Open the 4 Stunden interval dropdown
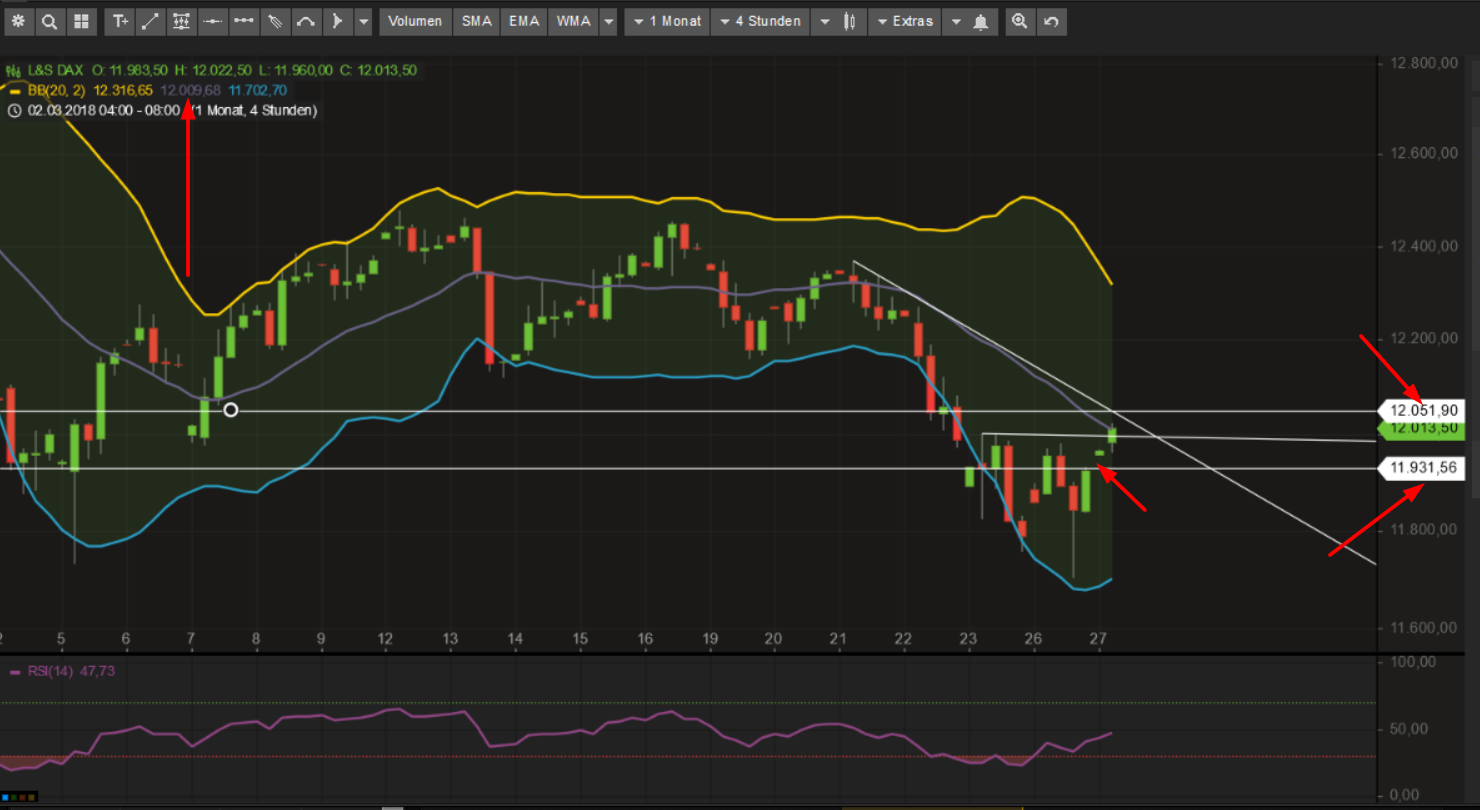1480x810 pixels. [759, 21]
